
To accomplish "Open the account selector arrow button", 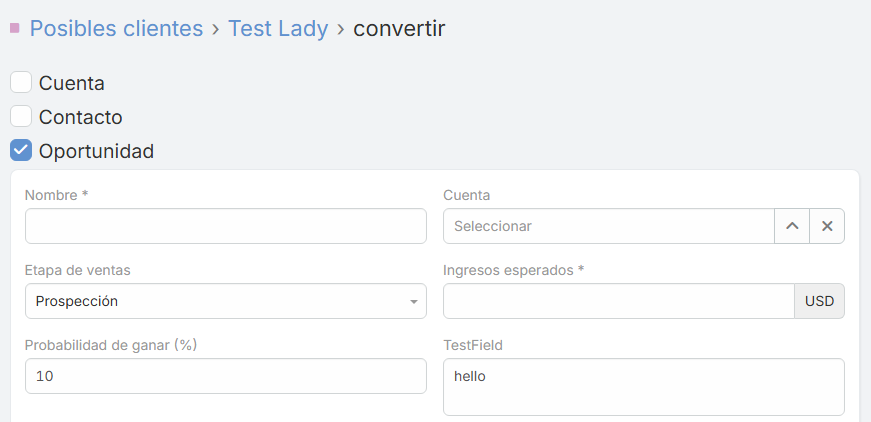I will click(x=792, y=226).
